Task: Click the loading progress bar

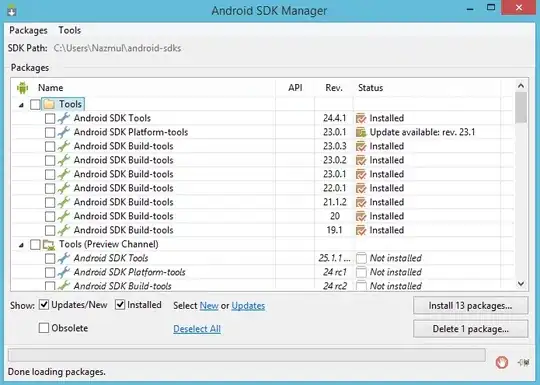Action: pos(247,355)
